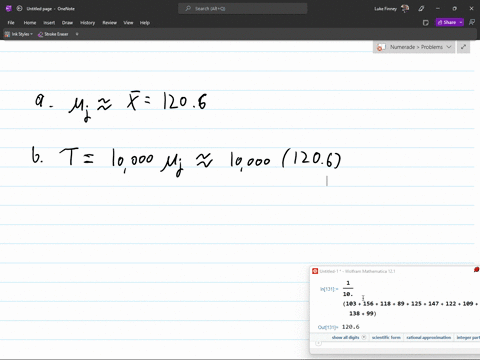Open the quick access toolbar customize arrow
This screenshot has height=360, width=480.
[x=77, y=34]
